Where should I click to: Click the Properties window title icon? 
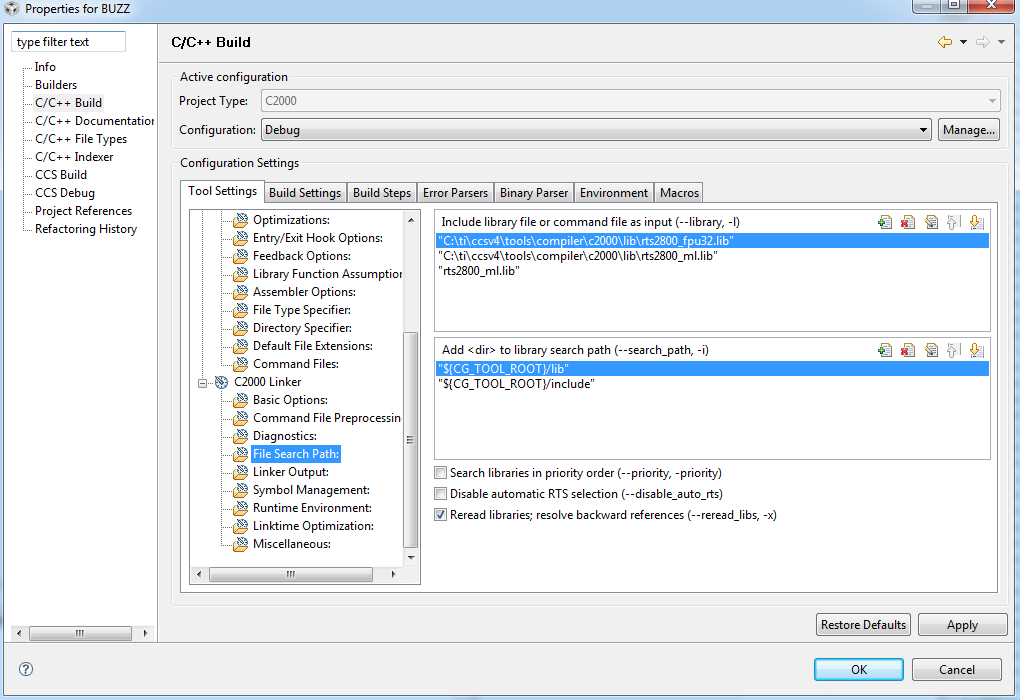point(12,8)
